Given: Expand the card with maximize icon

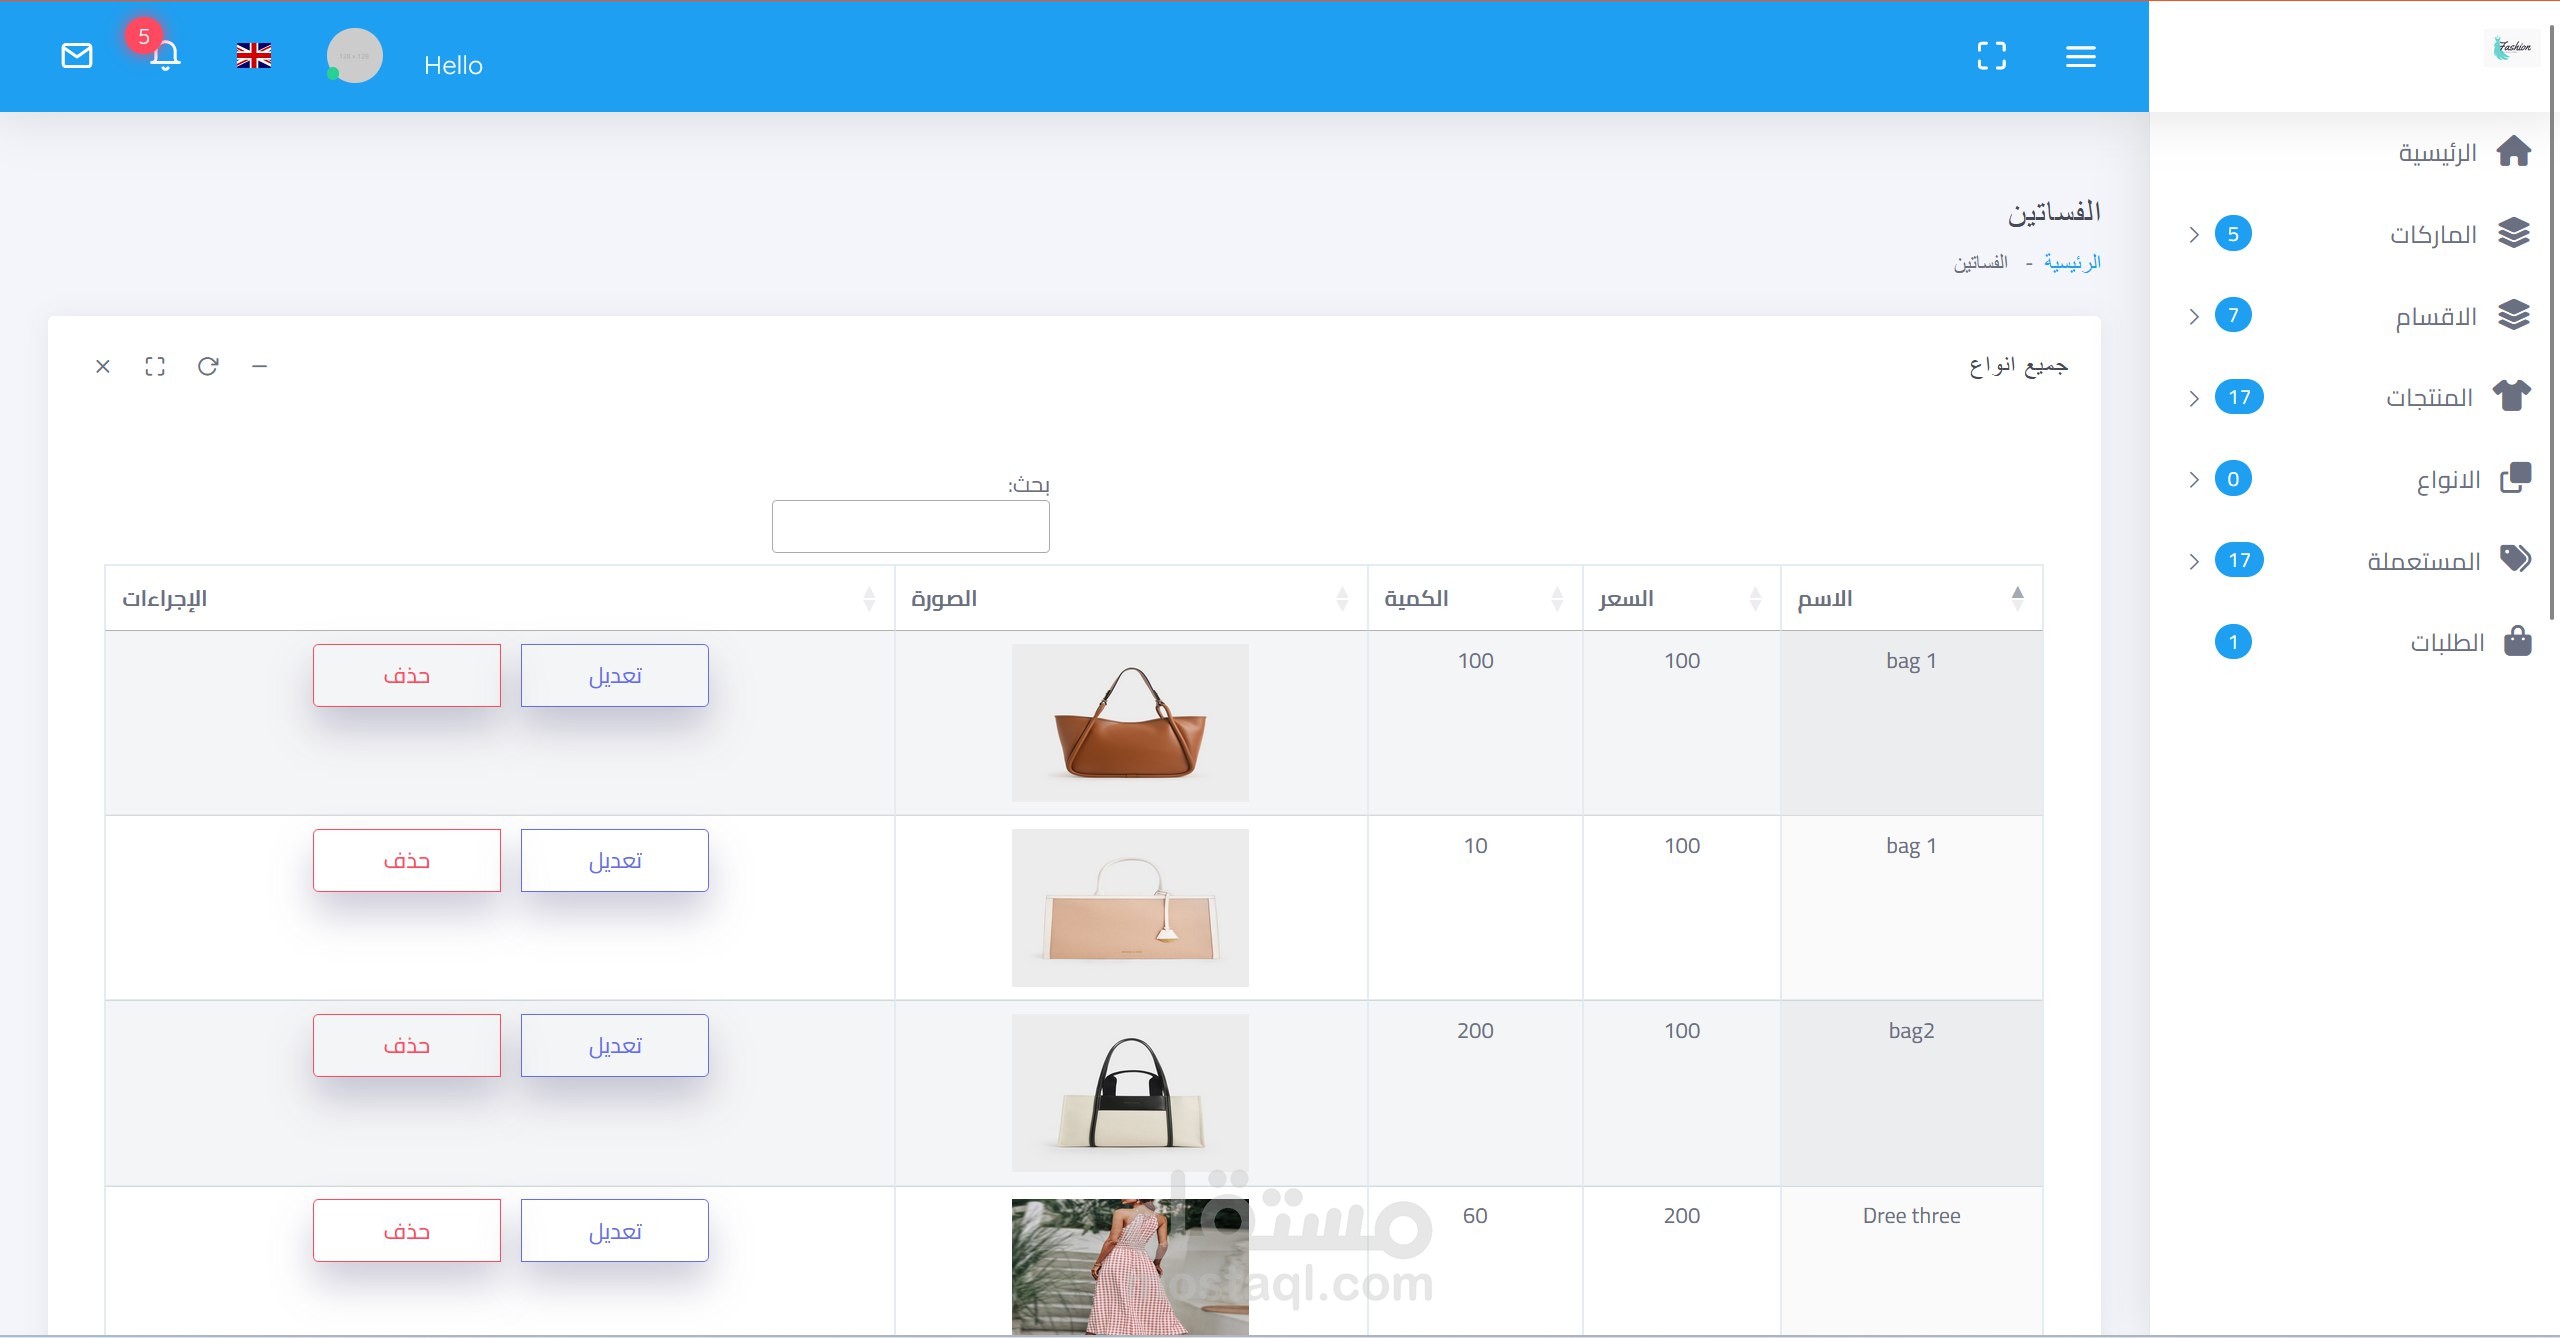Looking at the screenshot, I should (155, 366).
